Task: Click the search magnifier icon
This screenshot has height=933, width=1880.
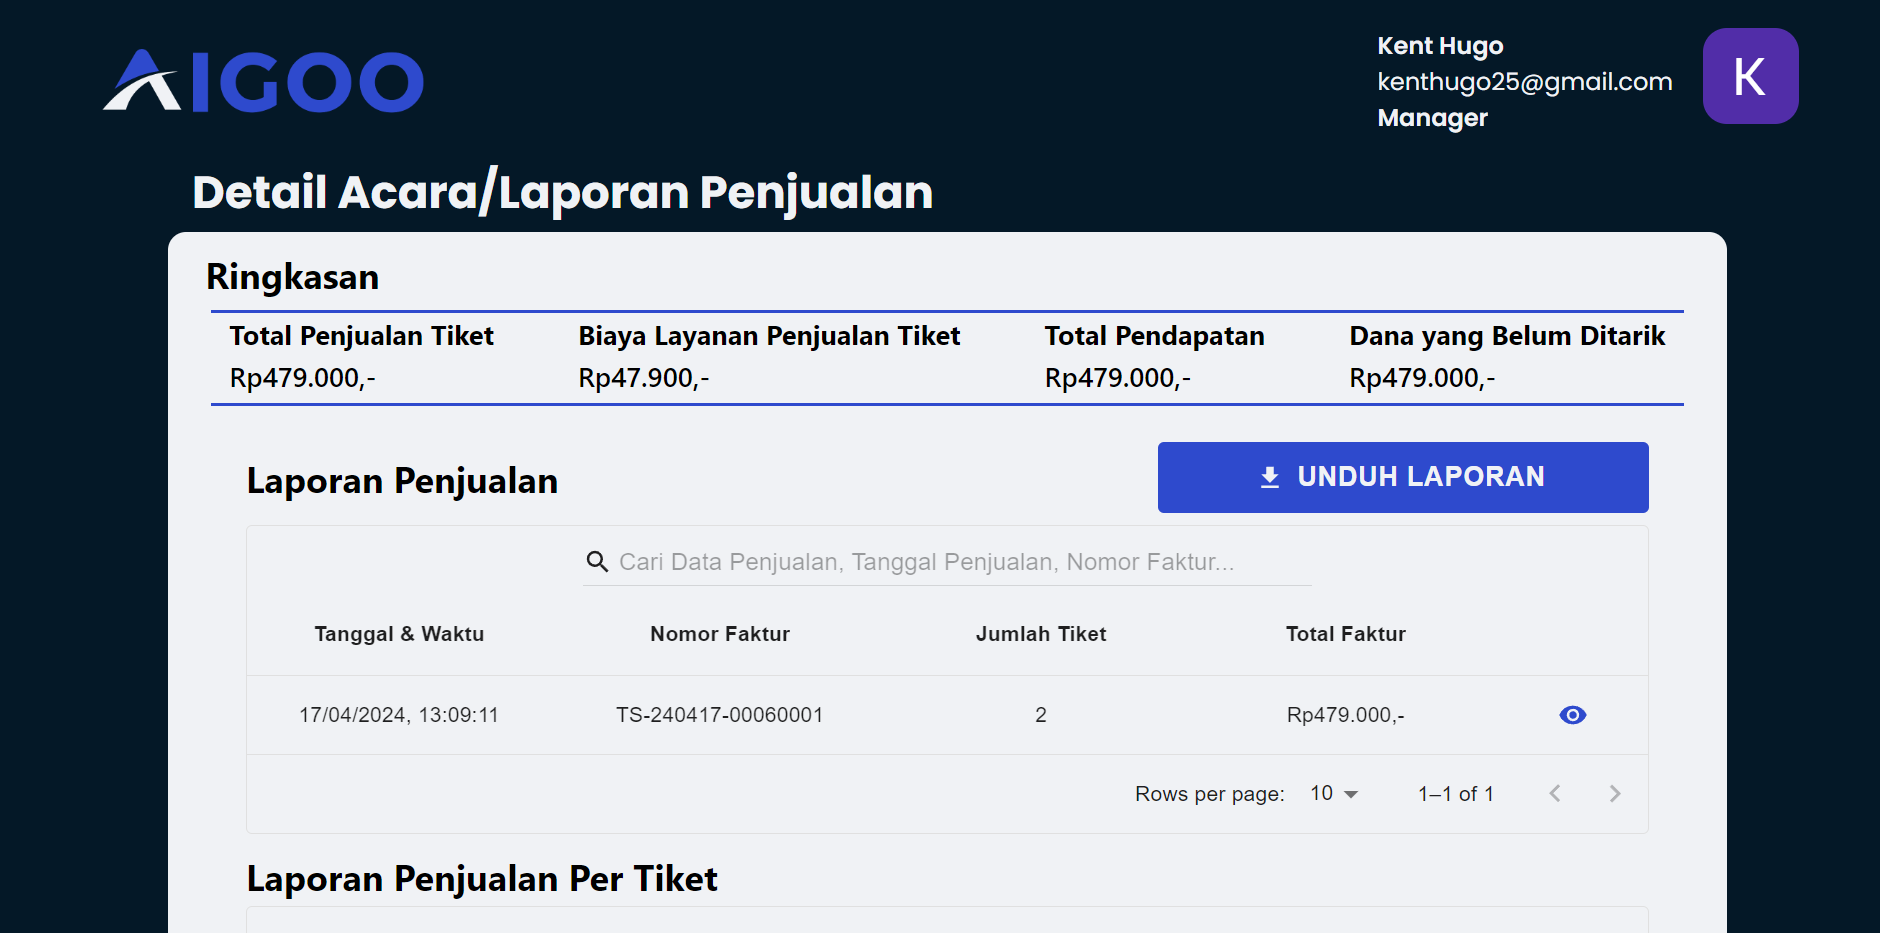Action: (597, 562)
